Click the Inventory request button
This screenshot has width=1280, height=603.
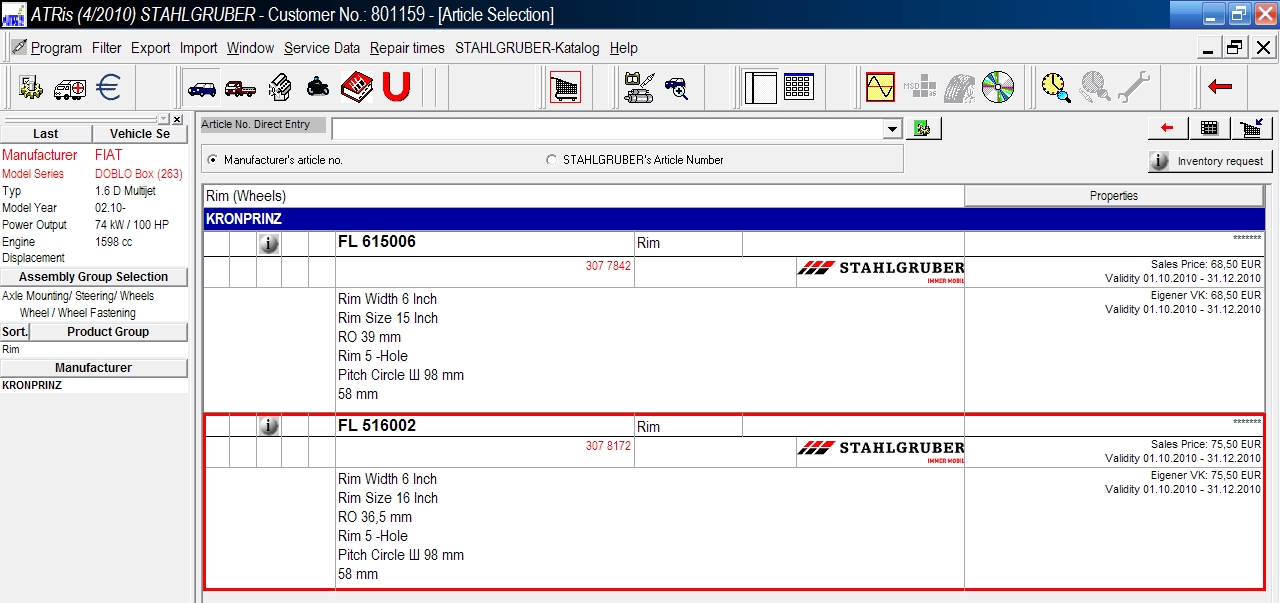1208,161
